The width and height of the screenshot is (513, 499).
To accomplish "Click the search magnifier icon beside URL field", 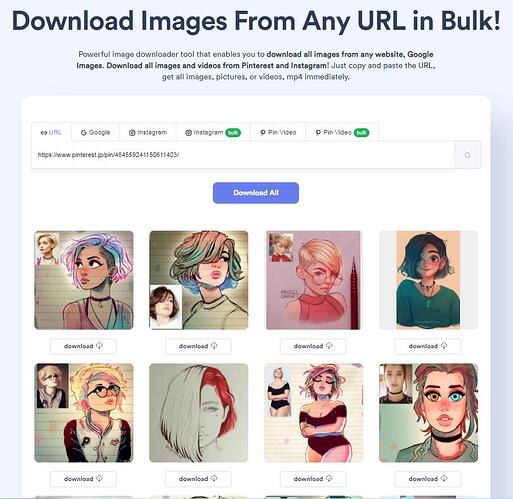I will 467,155.
